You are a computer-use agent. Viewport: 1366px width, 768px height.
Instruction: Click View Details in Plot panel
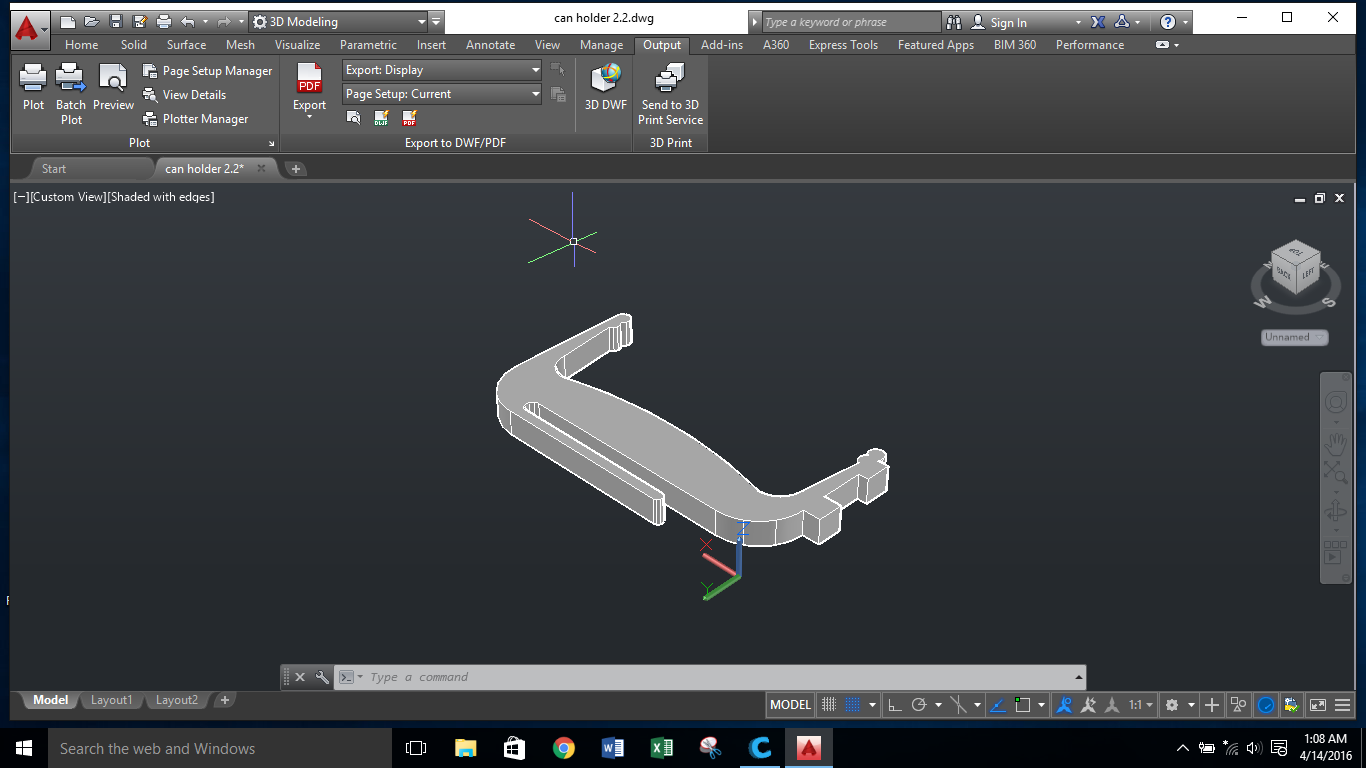(x=184, y=95)
